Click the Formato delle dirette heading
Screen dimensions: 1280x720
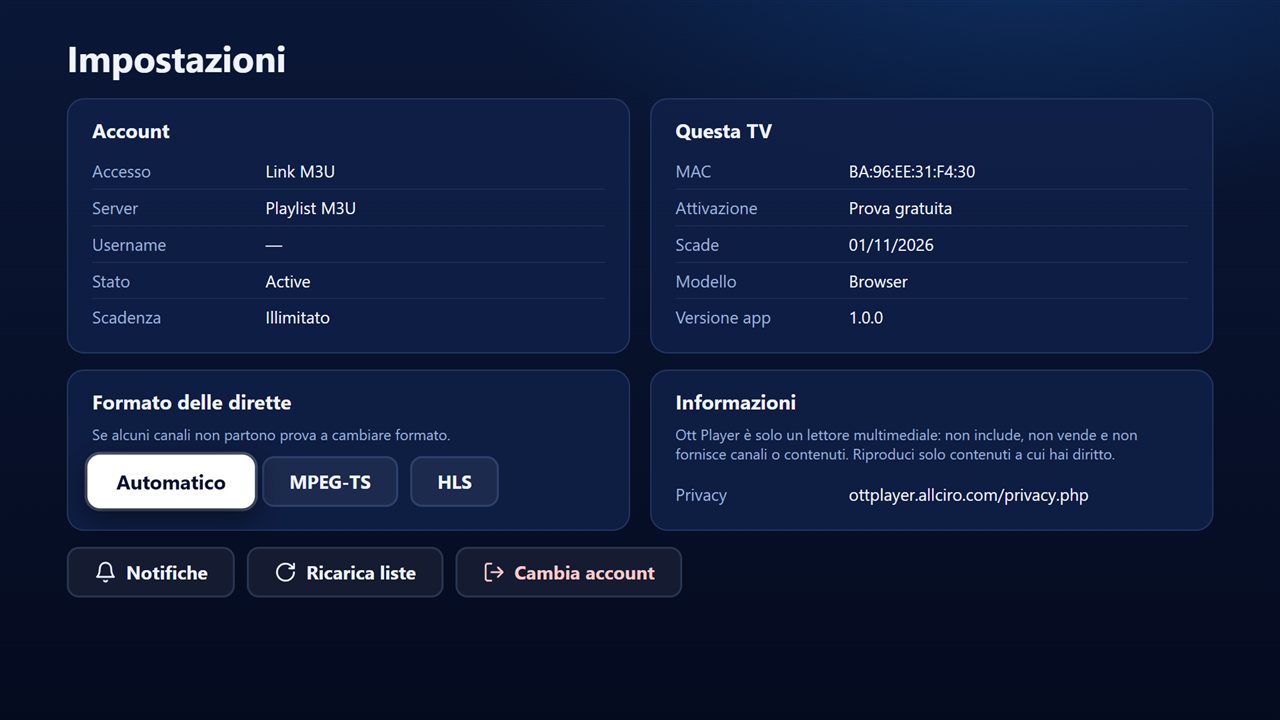click(x=192, y=403)
